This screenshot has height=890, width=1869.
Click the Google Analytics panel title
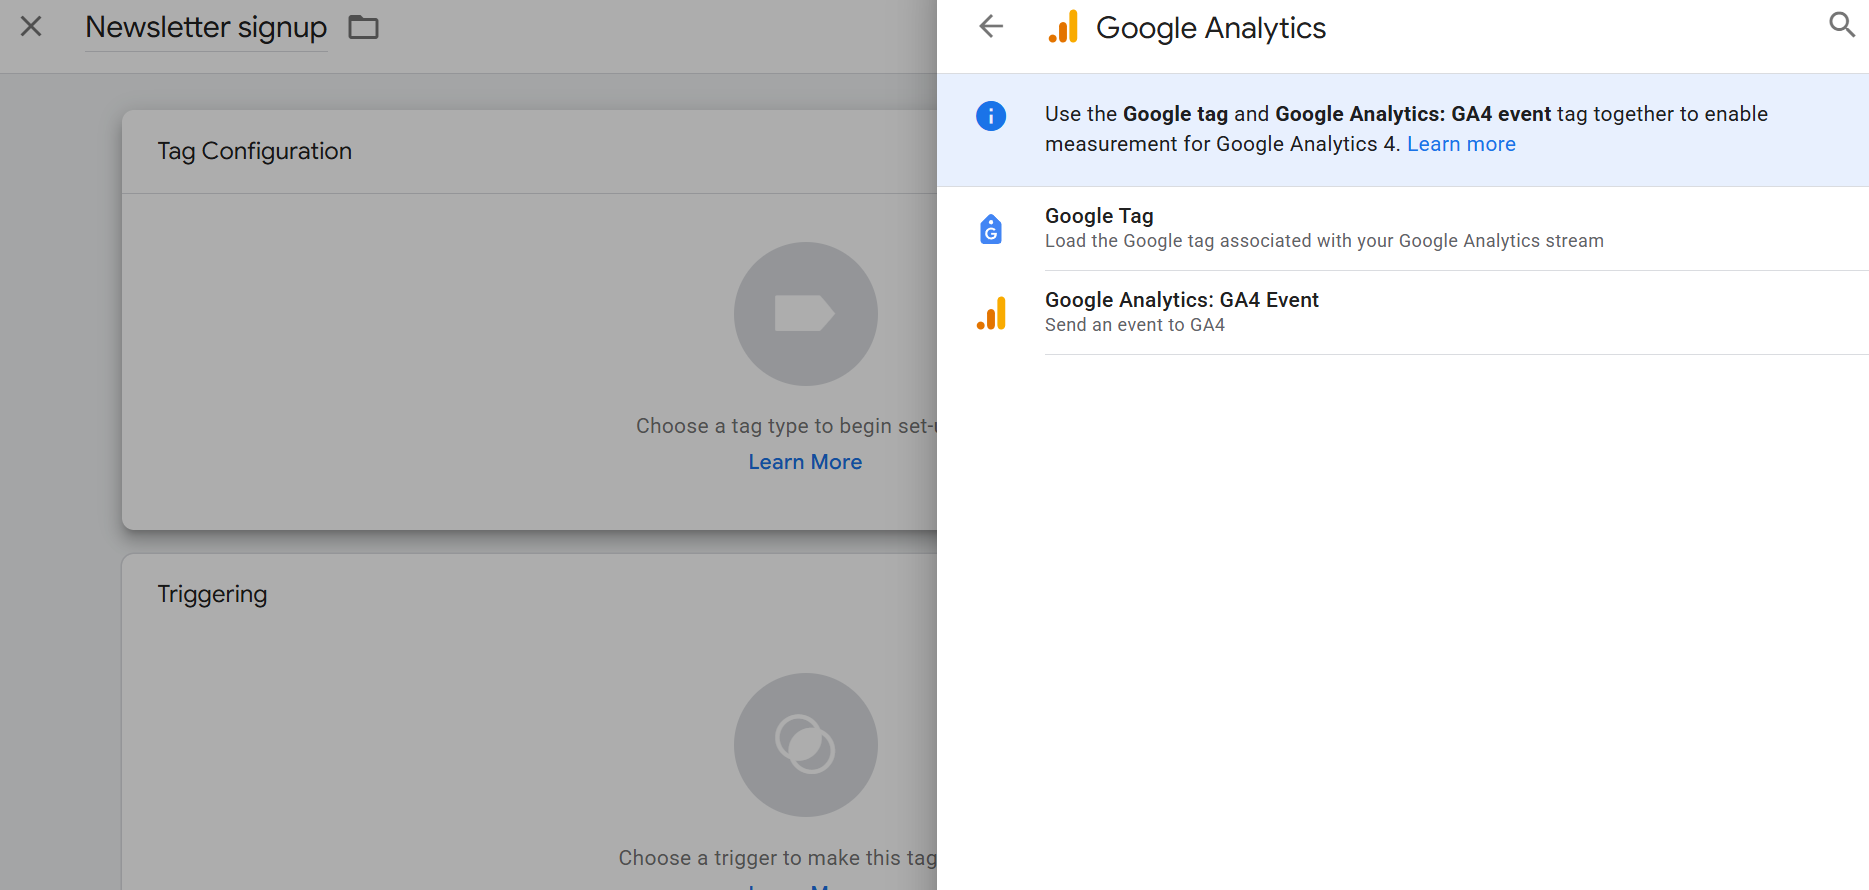pos(1210,28)
